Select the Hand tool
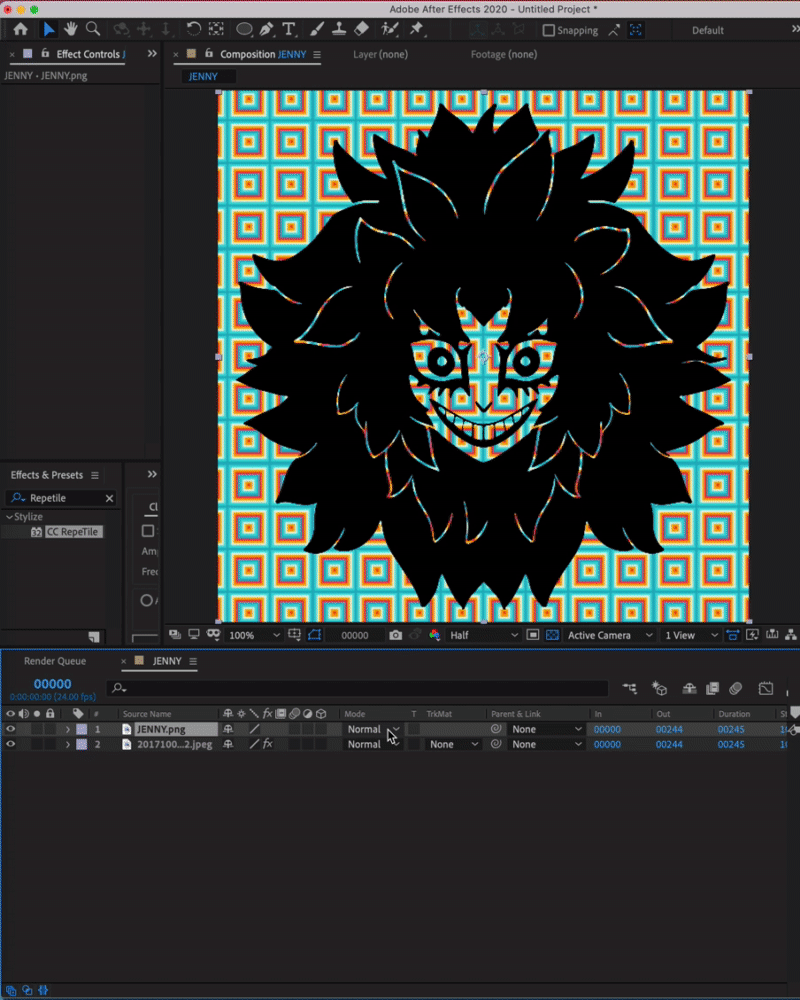This screenshot has width=800, height=1000. pyautogui.click(x=70, y=29)
